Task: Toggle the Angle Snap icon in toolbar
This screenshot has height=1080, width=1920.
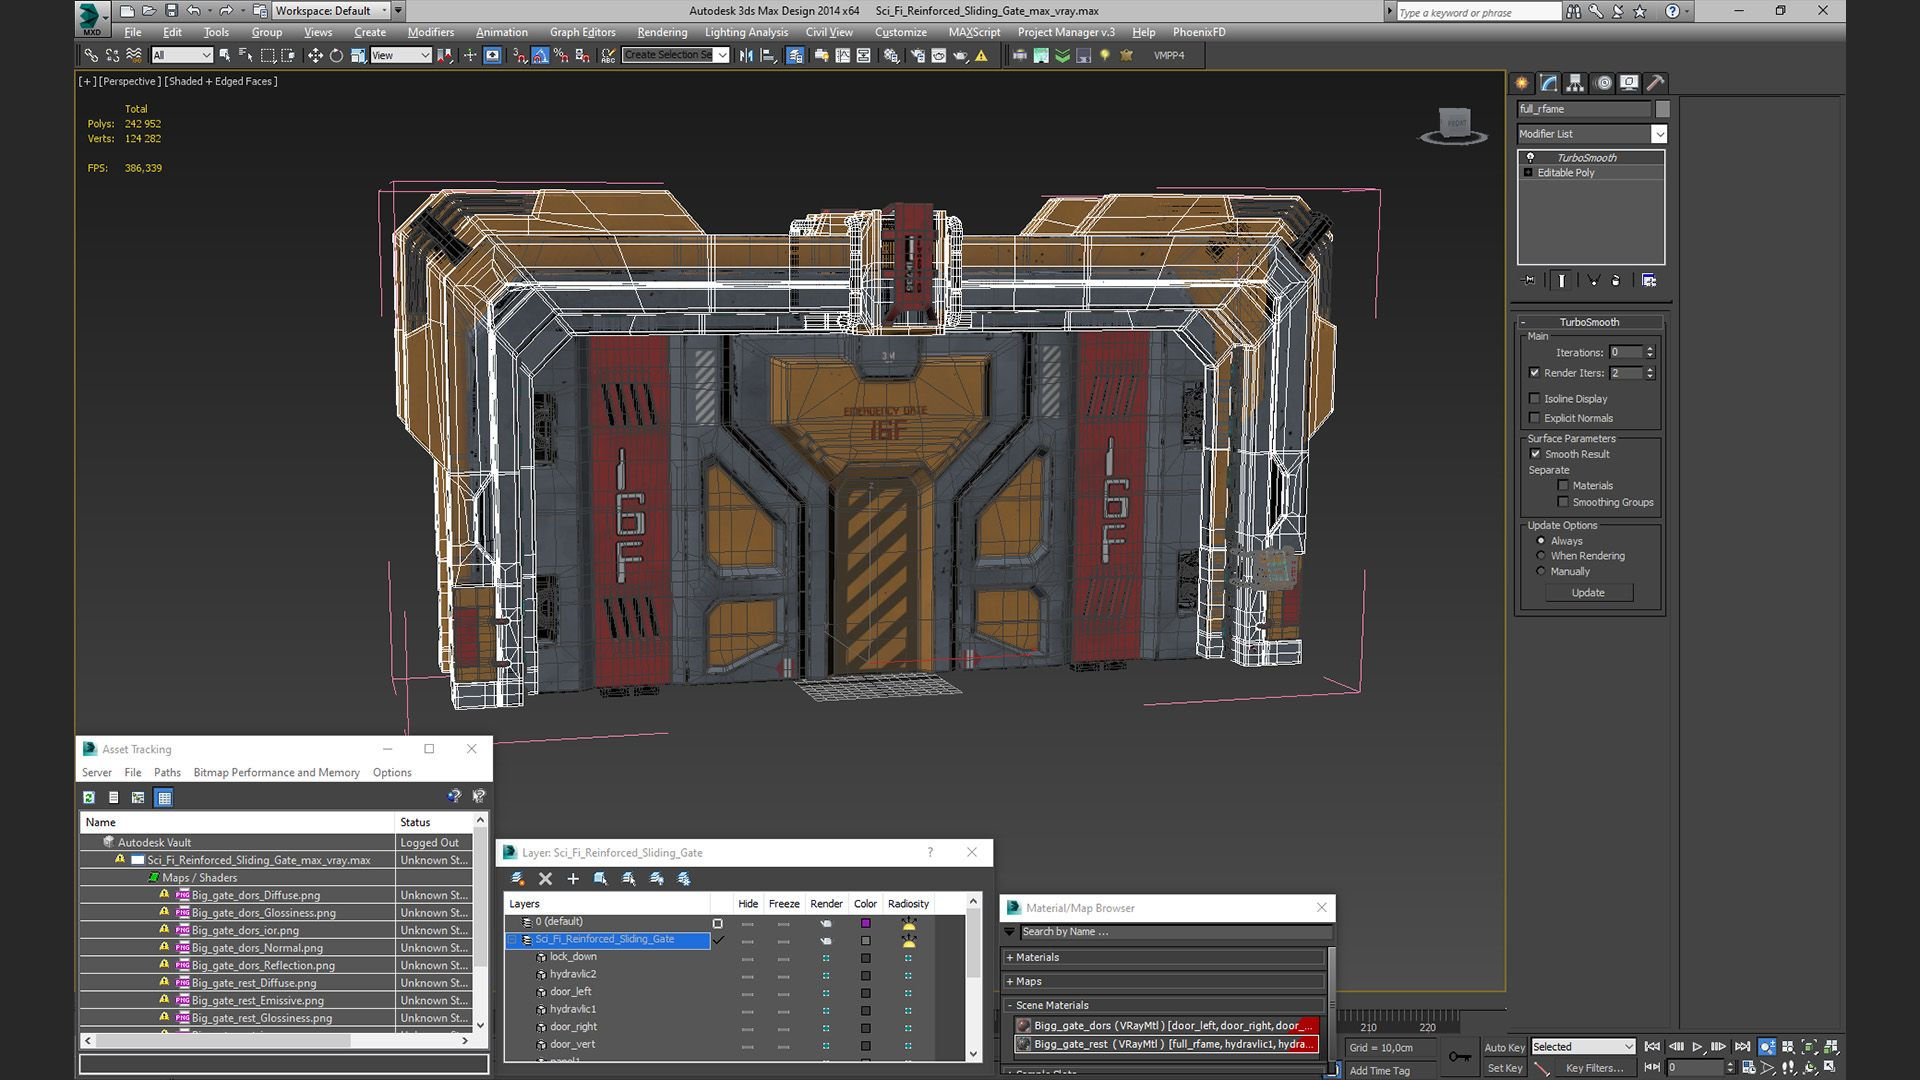Action: pos(540,55)
